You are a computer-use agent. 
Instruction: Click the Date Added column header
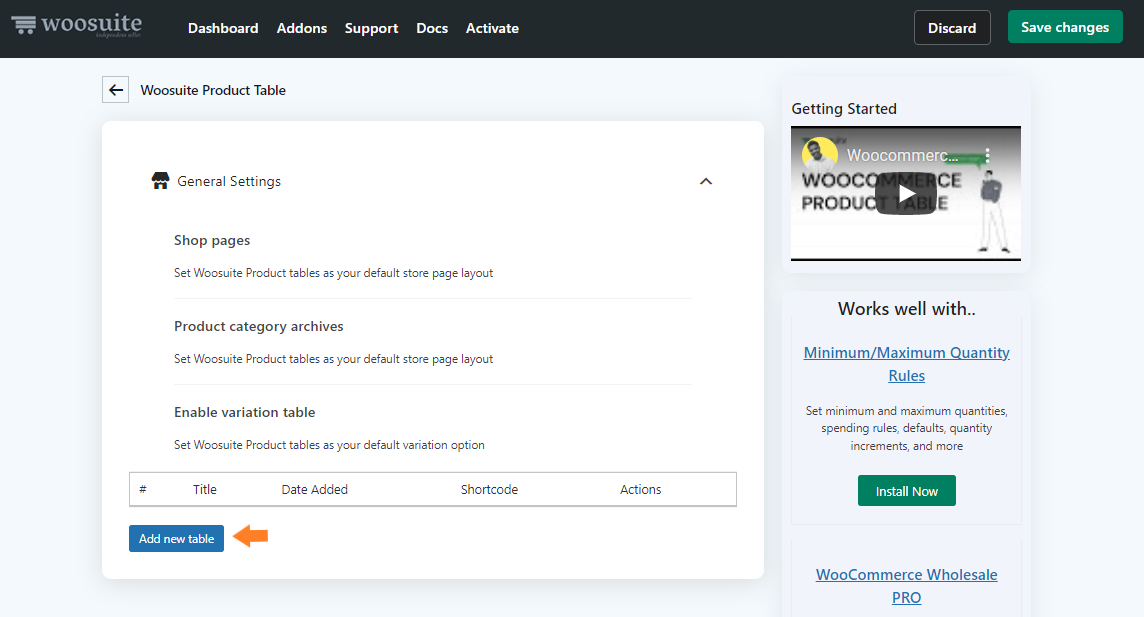pyautogui.click(x=314, y=489)
